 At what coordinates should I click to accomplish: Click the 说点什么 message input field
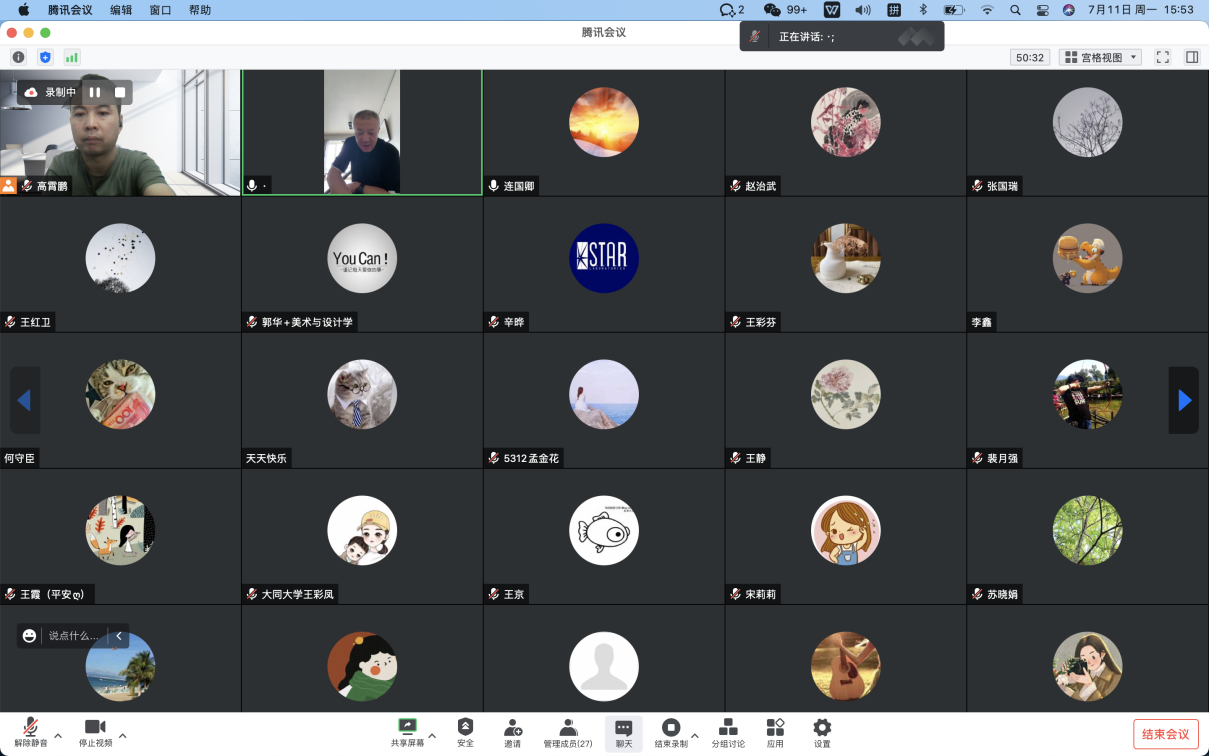click(74, 635)
